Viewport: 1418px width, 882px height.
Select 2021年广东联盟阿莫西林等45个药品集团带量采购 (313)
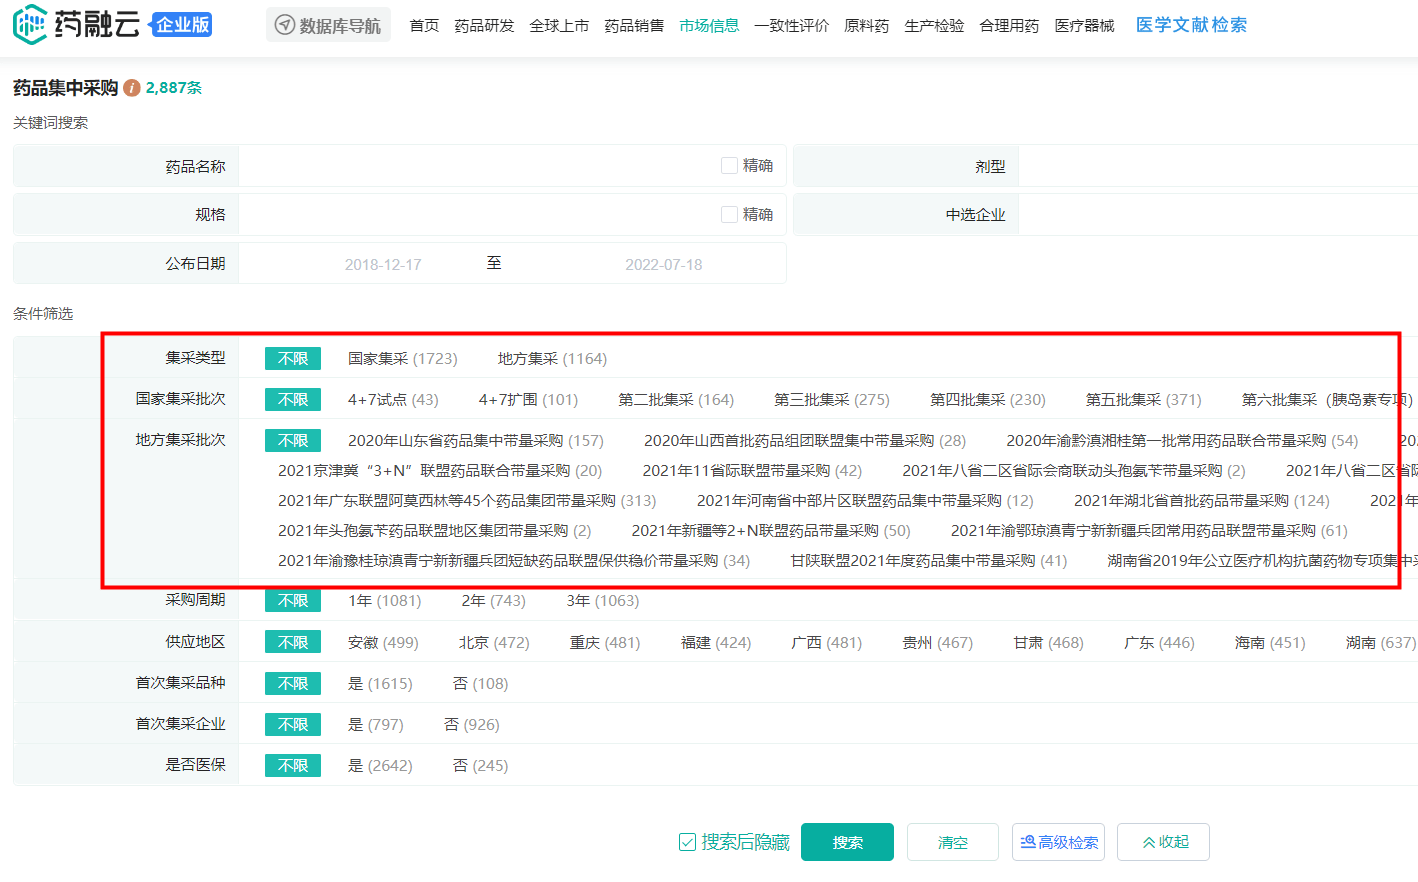click(467, 500)
